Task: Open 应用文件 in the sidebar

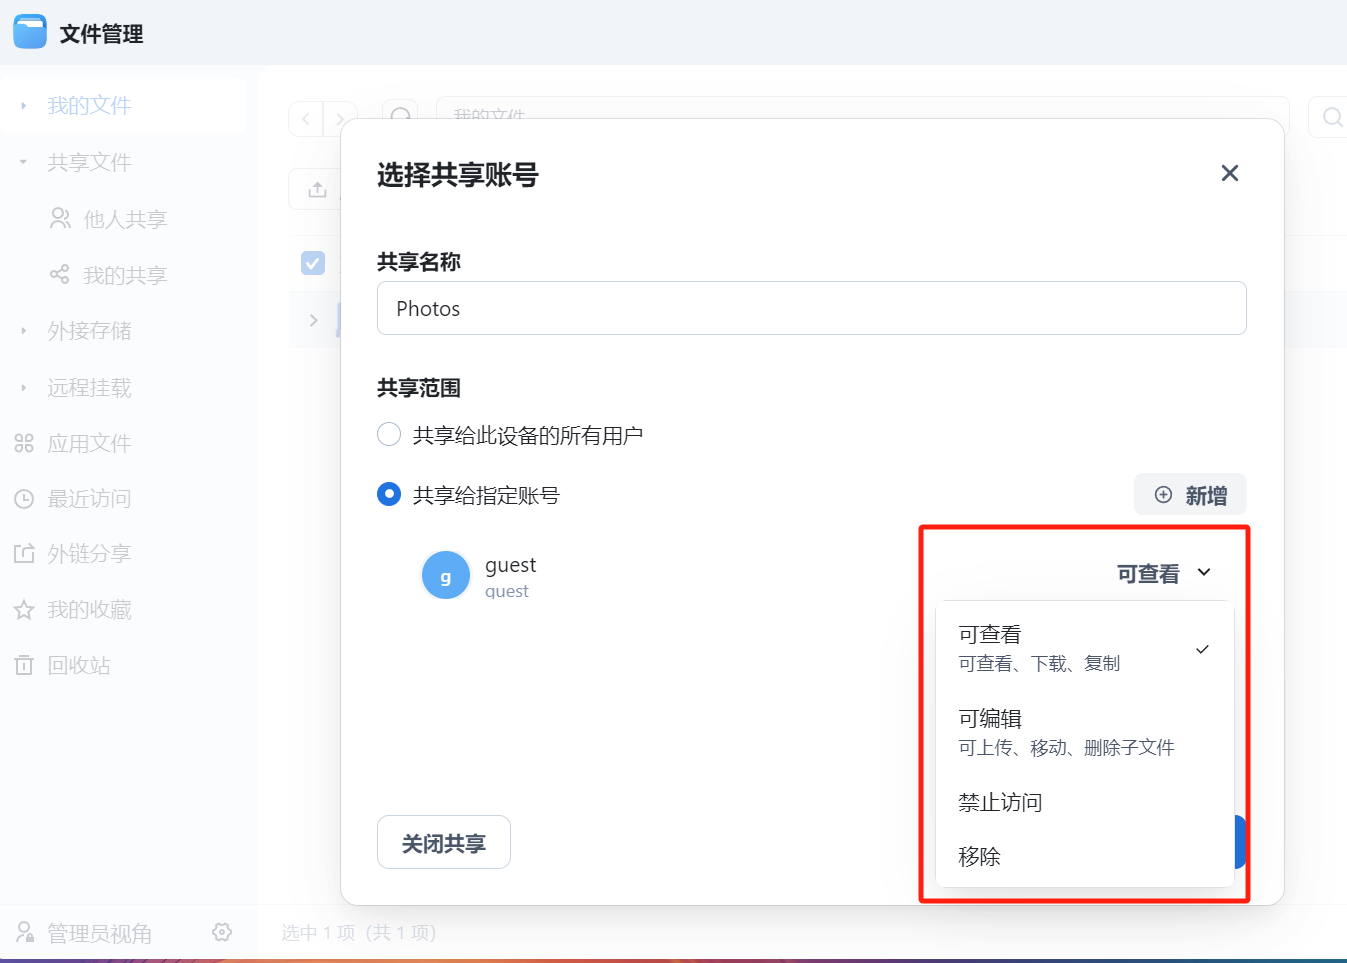Action: [89, 443]
